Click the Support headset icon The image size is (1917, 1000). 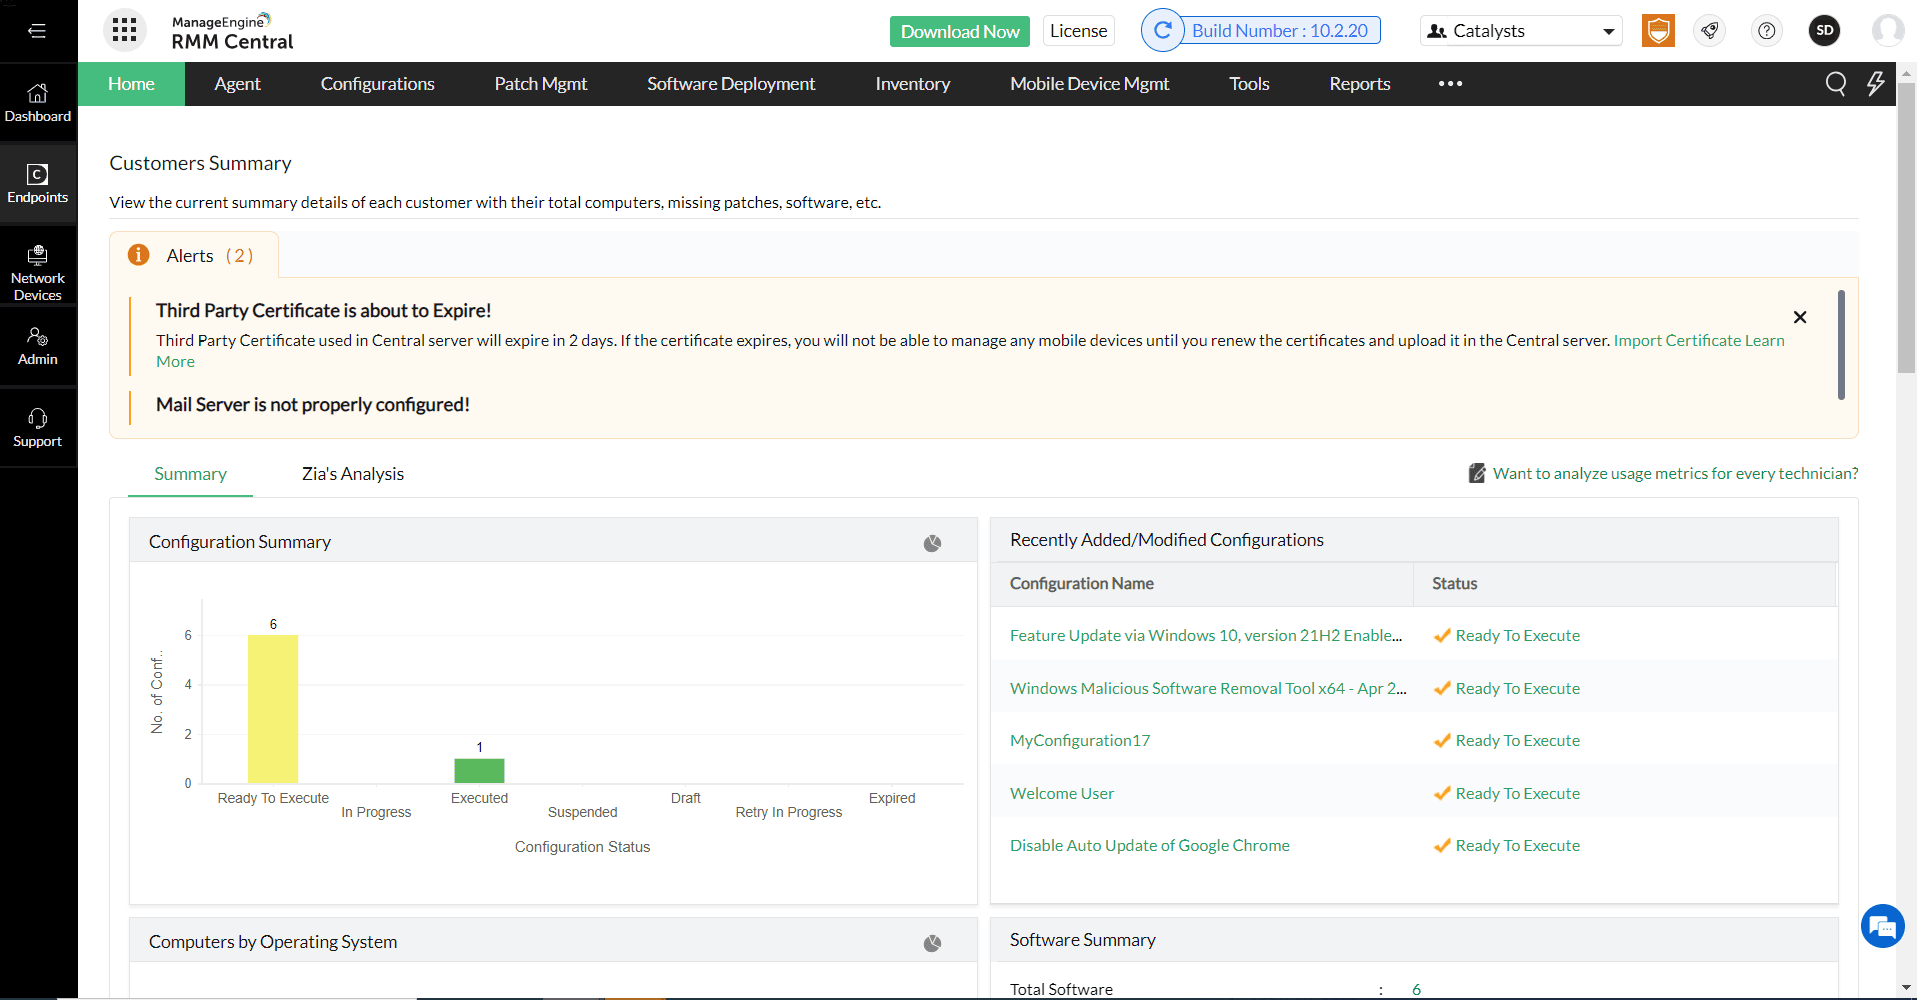click(38, 424)
